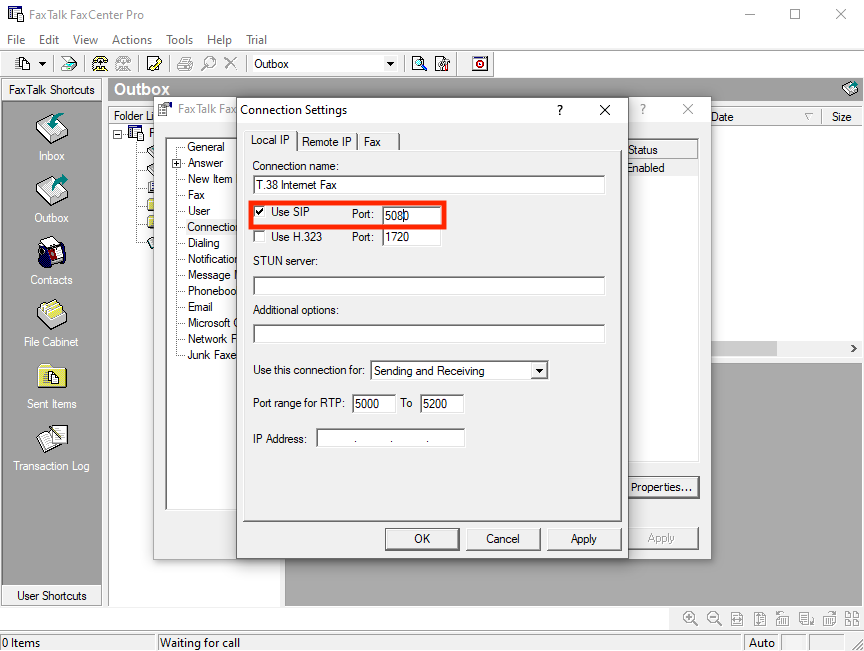
Task: Click the Receive fax telephone icon
Action: (123, 64)
